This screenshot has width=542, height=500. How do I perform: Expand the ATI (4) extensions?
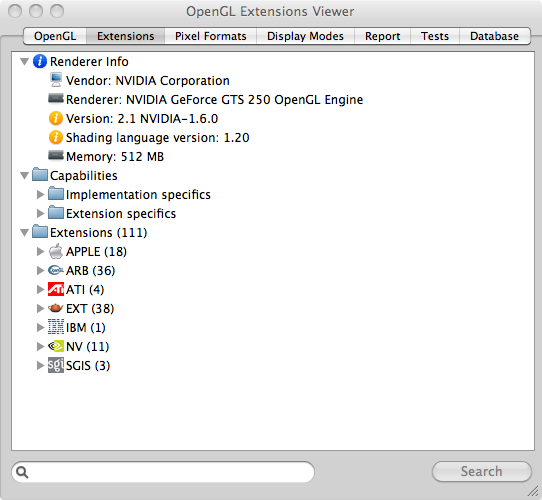coord(40,289)
